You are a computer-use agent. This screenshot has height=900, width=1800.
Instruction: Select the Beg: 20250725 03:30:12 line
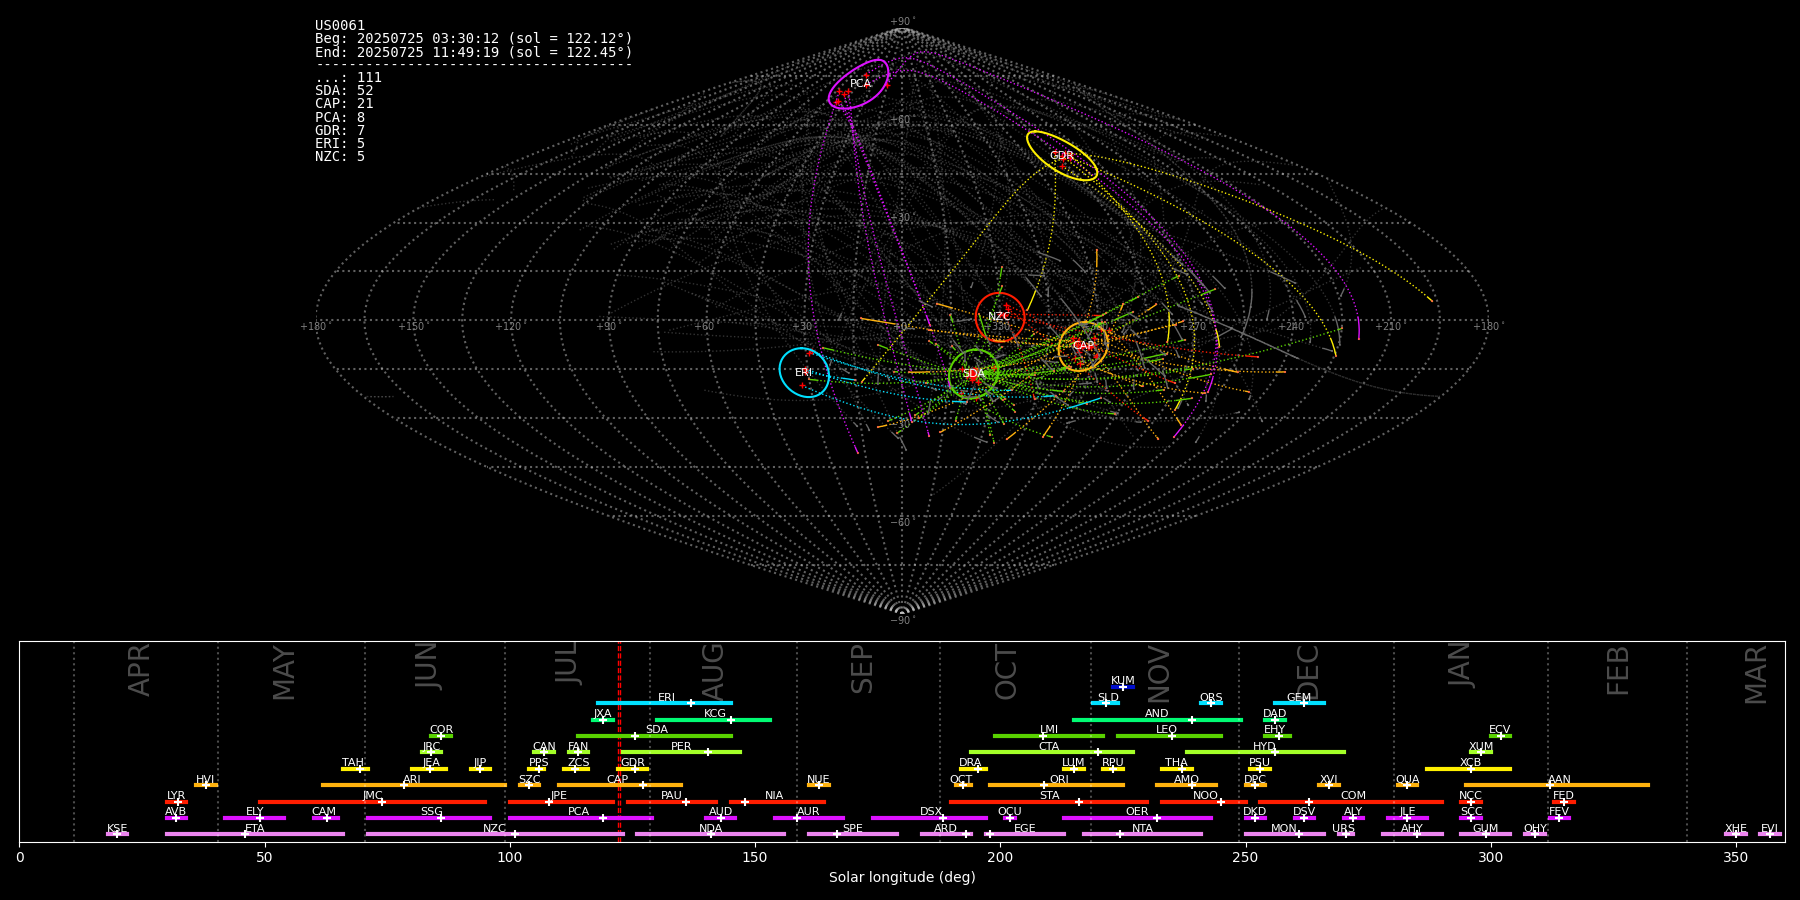tap(474, 39)
